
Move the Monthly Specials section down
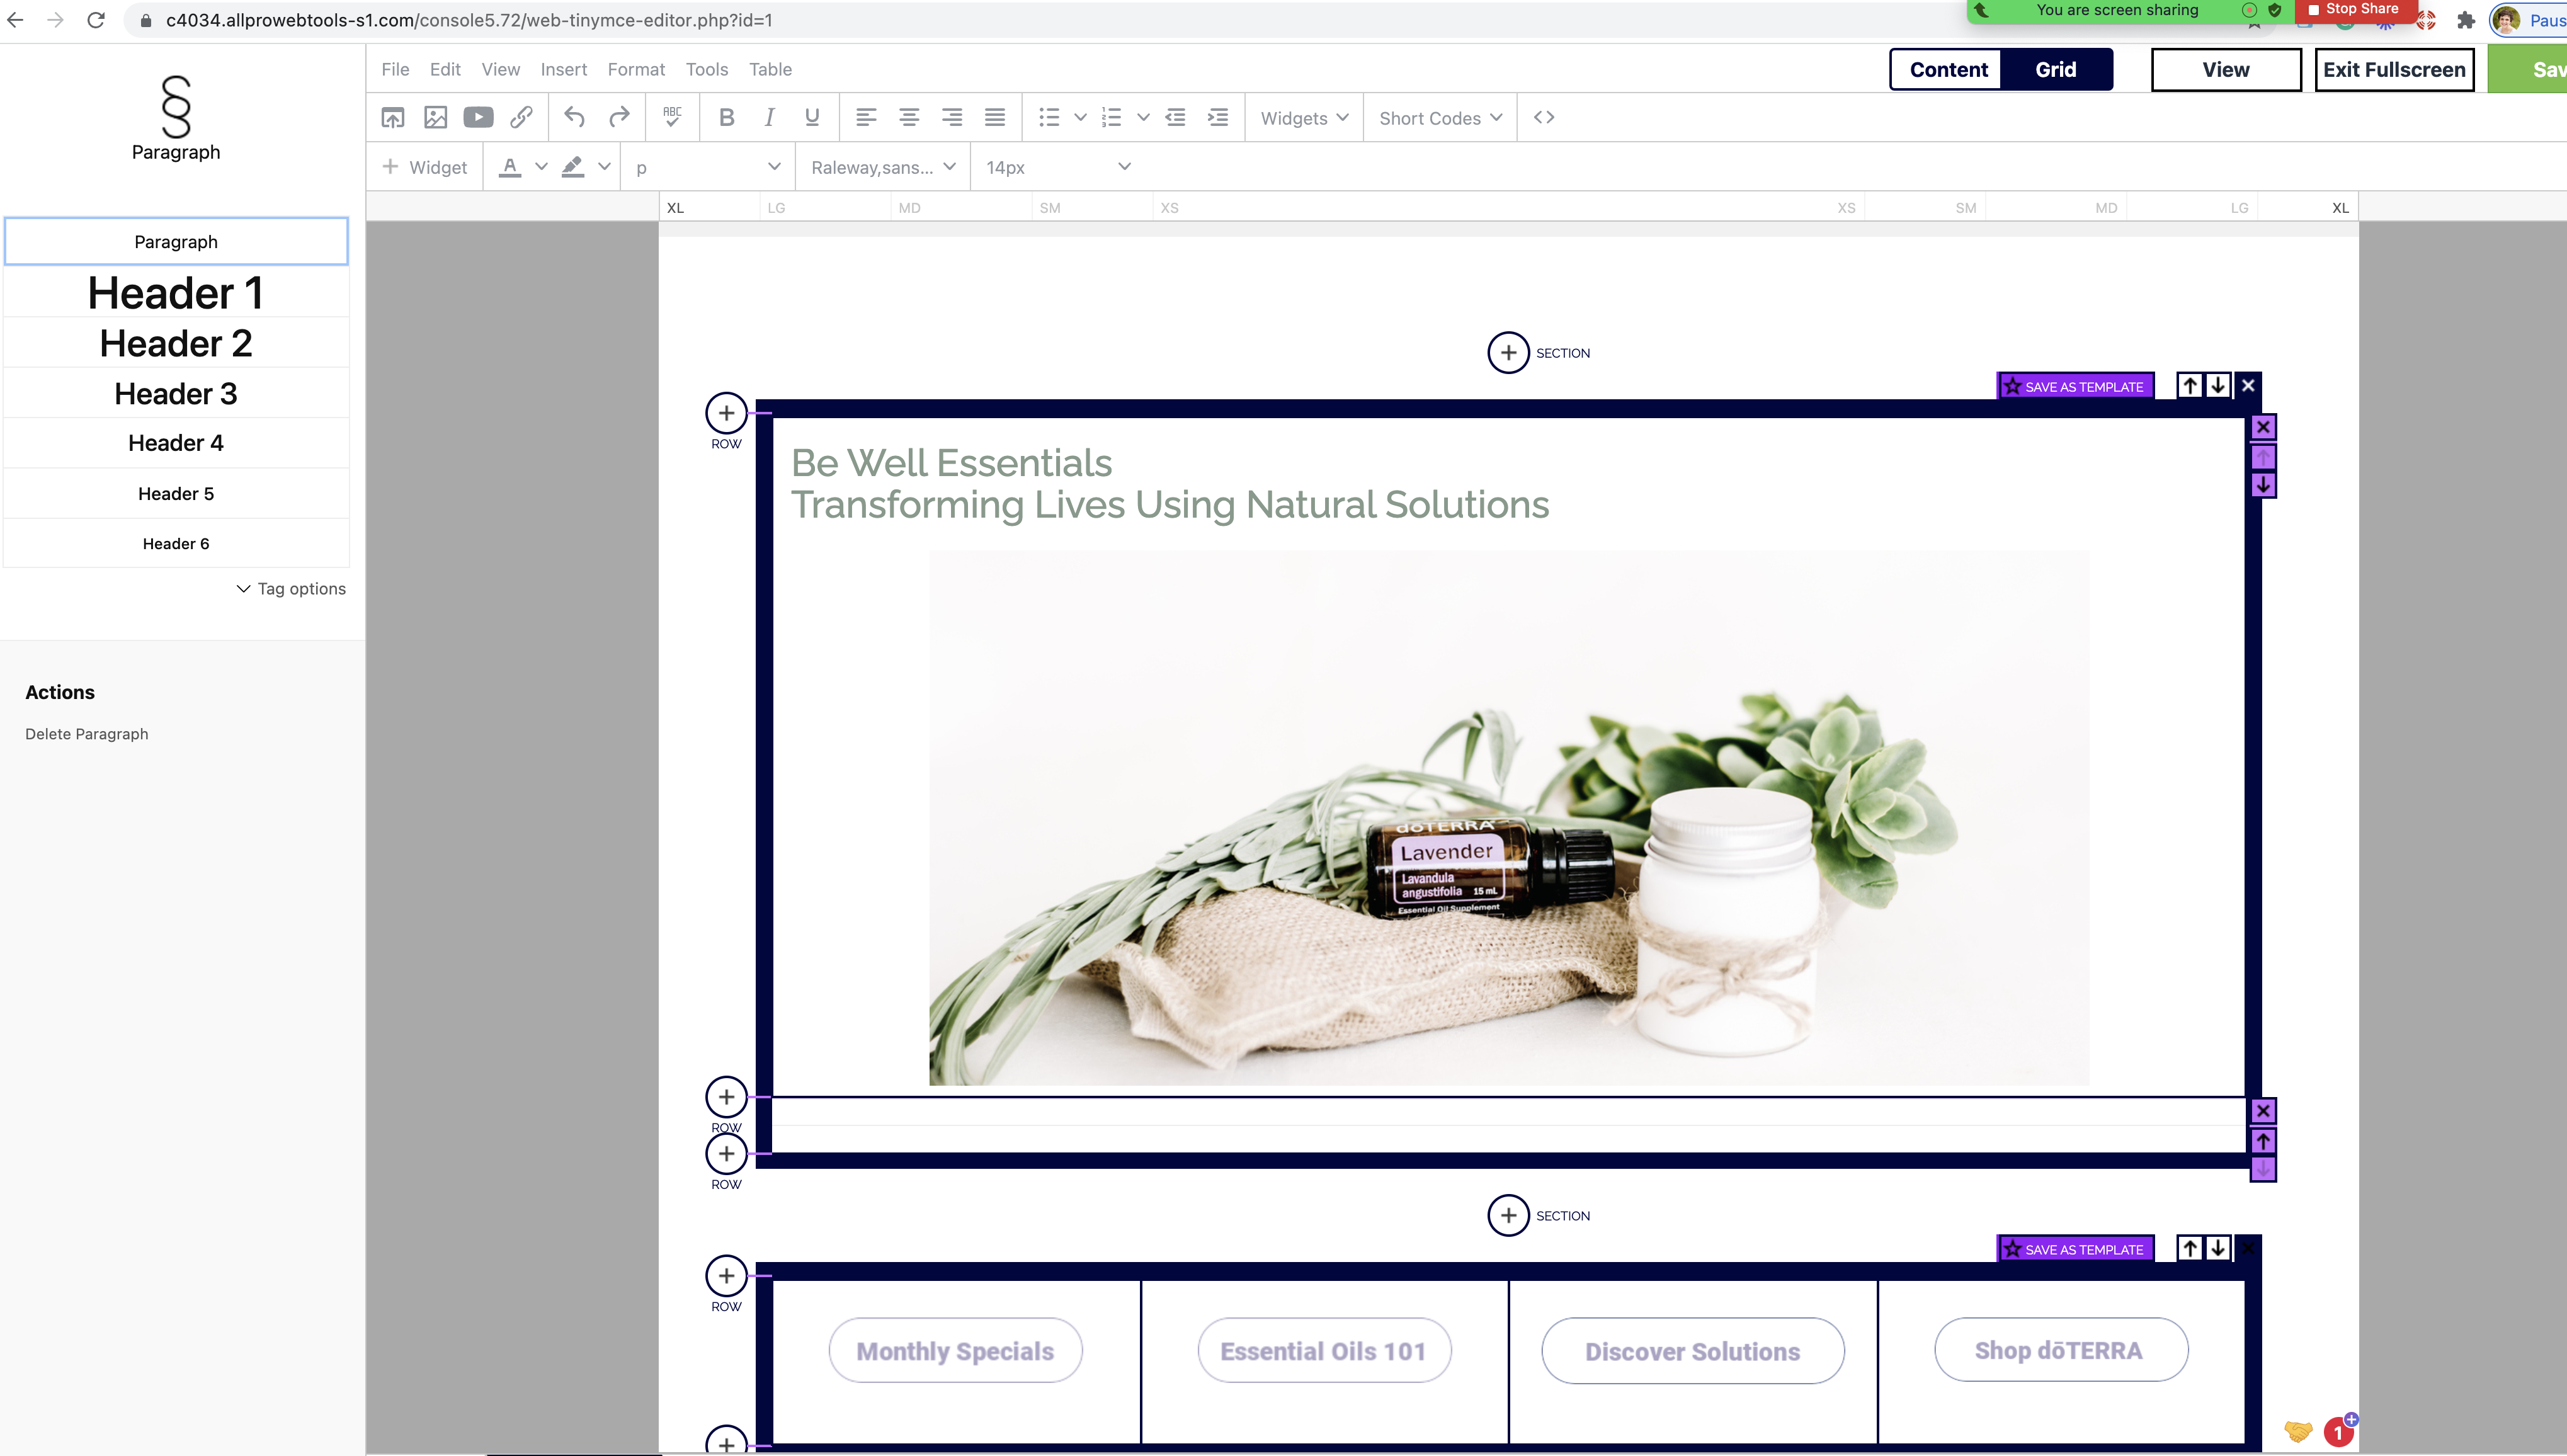point(2218,1248)
